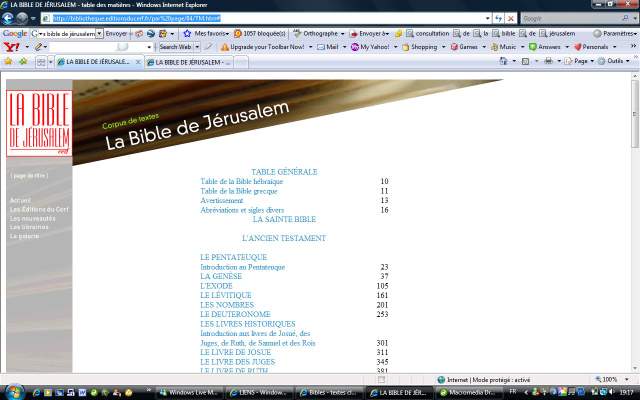Open the 'L'EXODE' link

pos(216,286)
